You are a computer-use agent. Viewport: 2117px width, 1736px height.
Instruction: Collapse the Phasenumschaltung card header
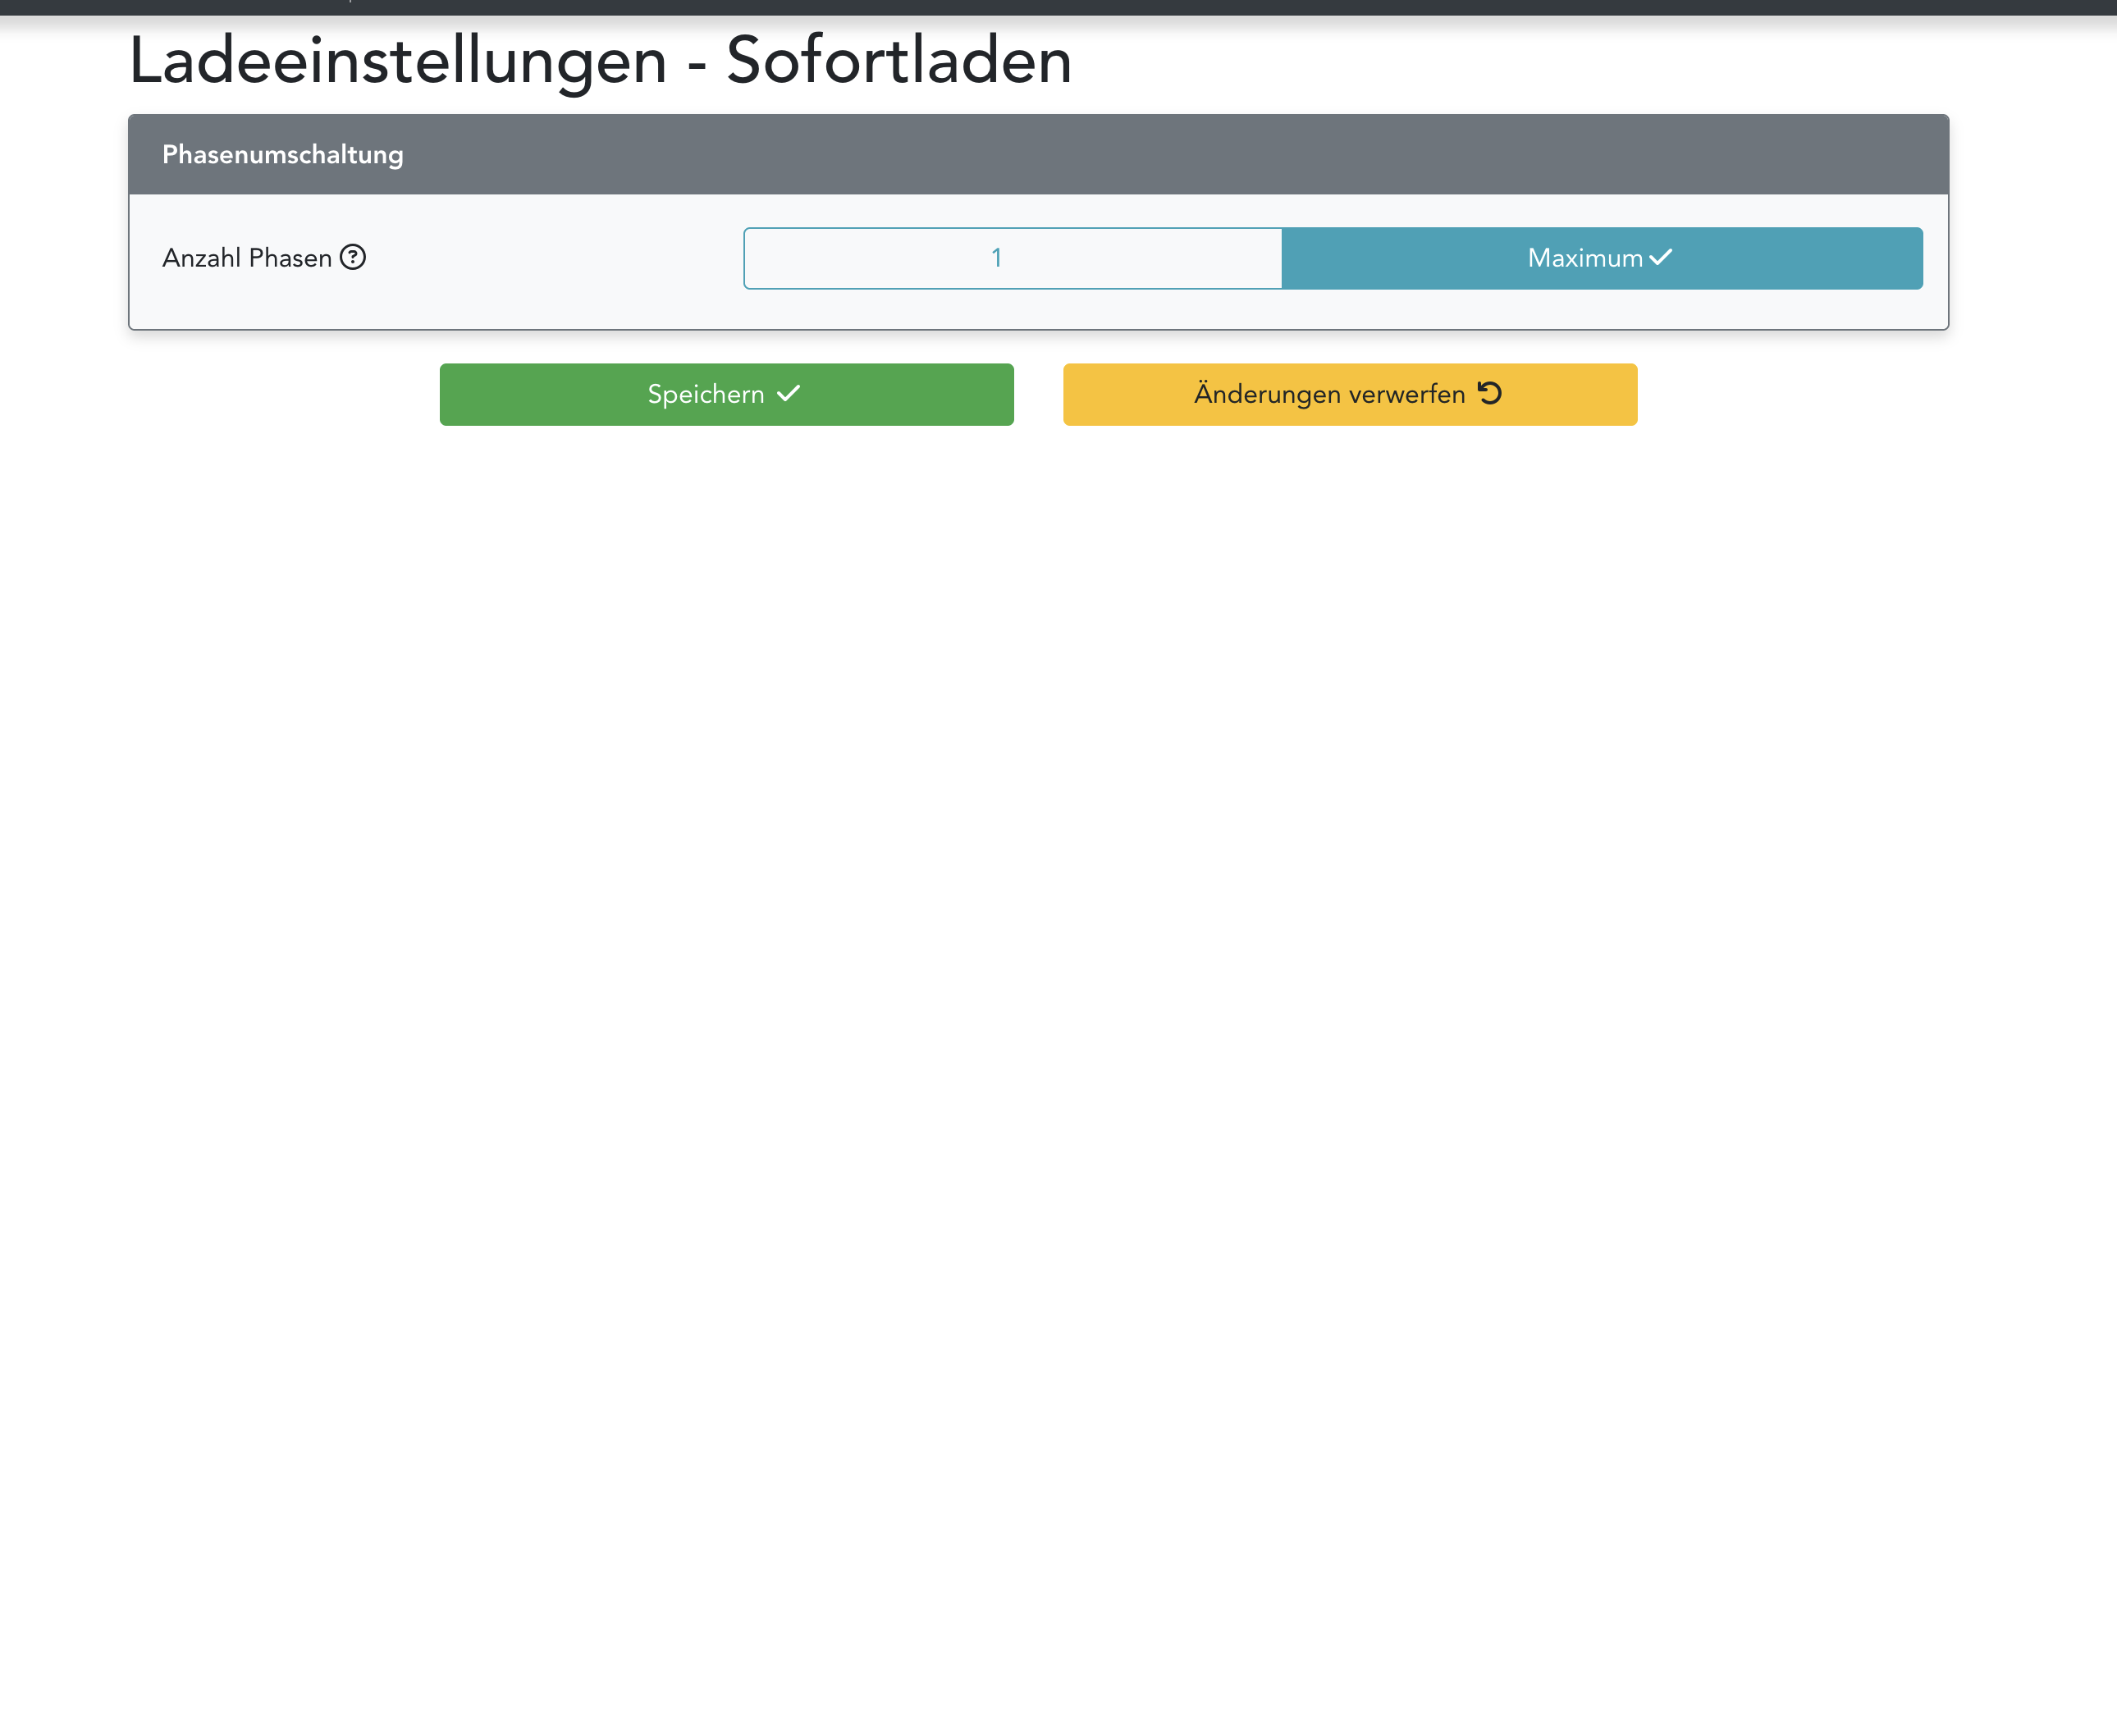click(x=1038, y=154)
